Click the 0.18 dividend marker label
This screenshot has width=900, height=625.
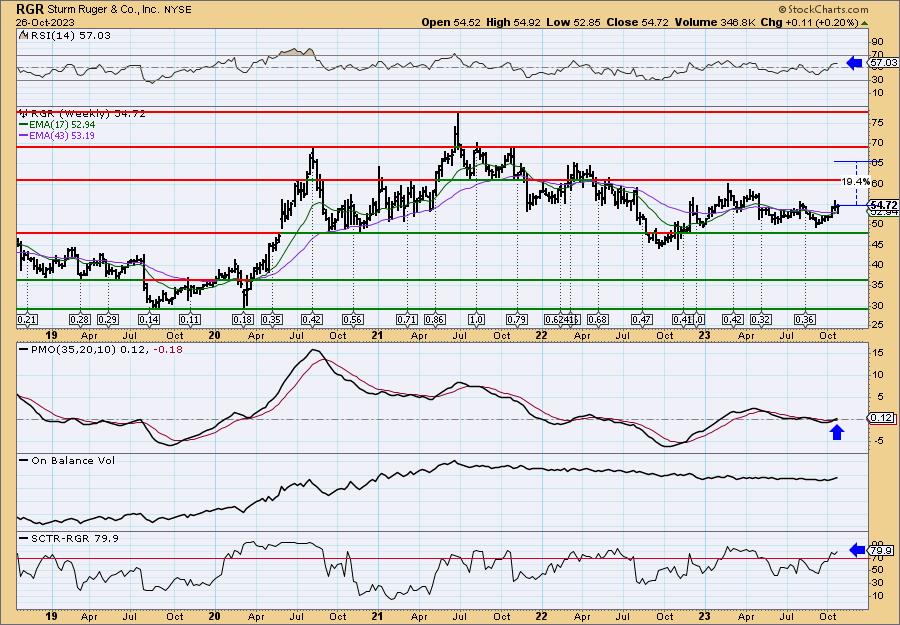pos(243,319)
